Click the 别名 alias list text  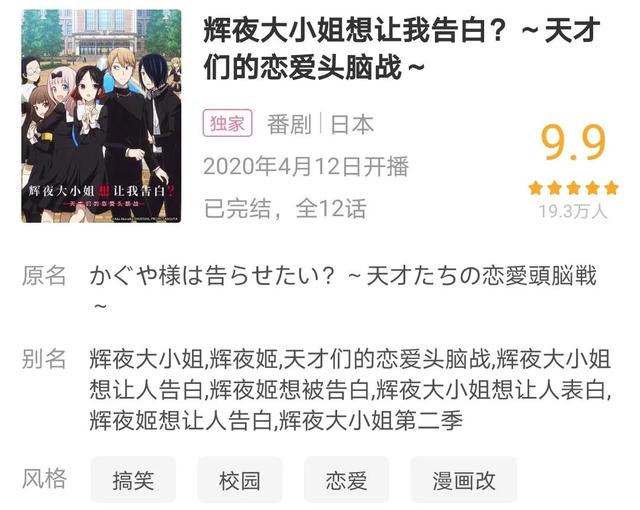[x=350, y=389]
